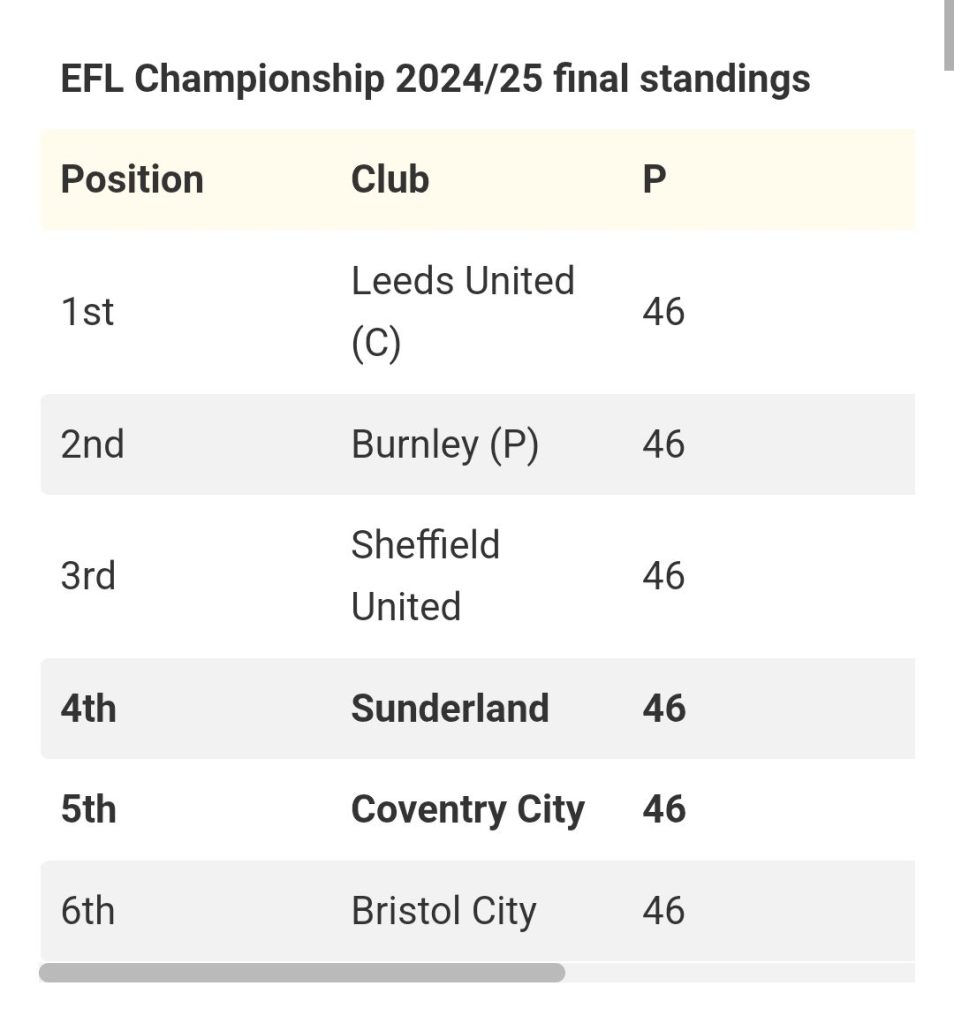Click the Bristol City club cell

[x=443, y=911]
